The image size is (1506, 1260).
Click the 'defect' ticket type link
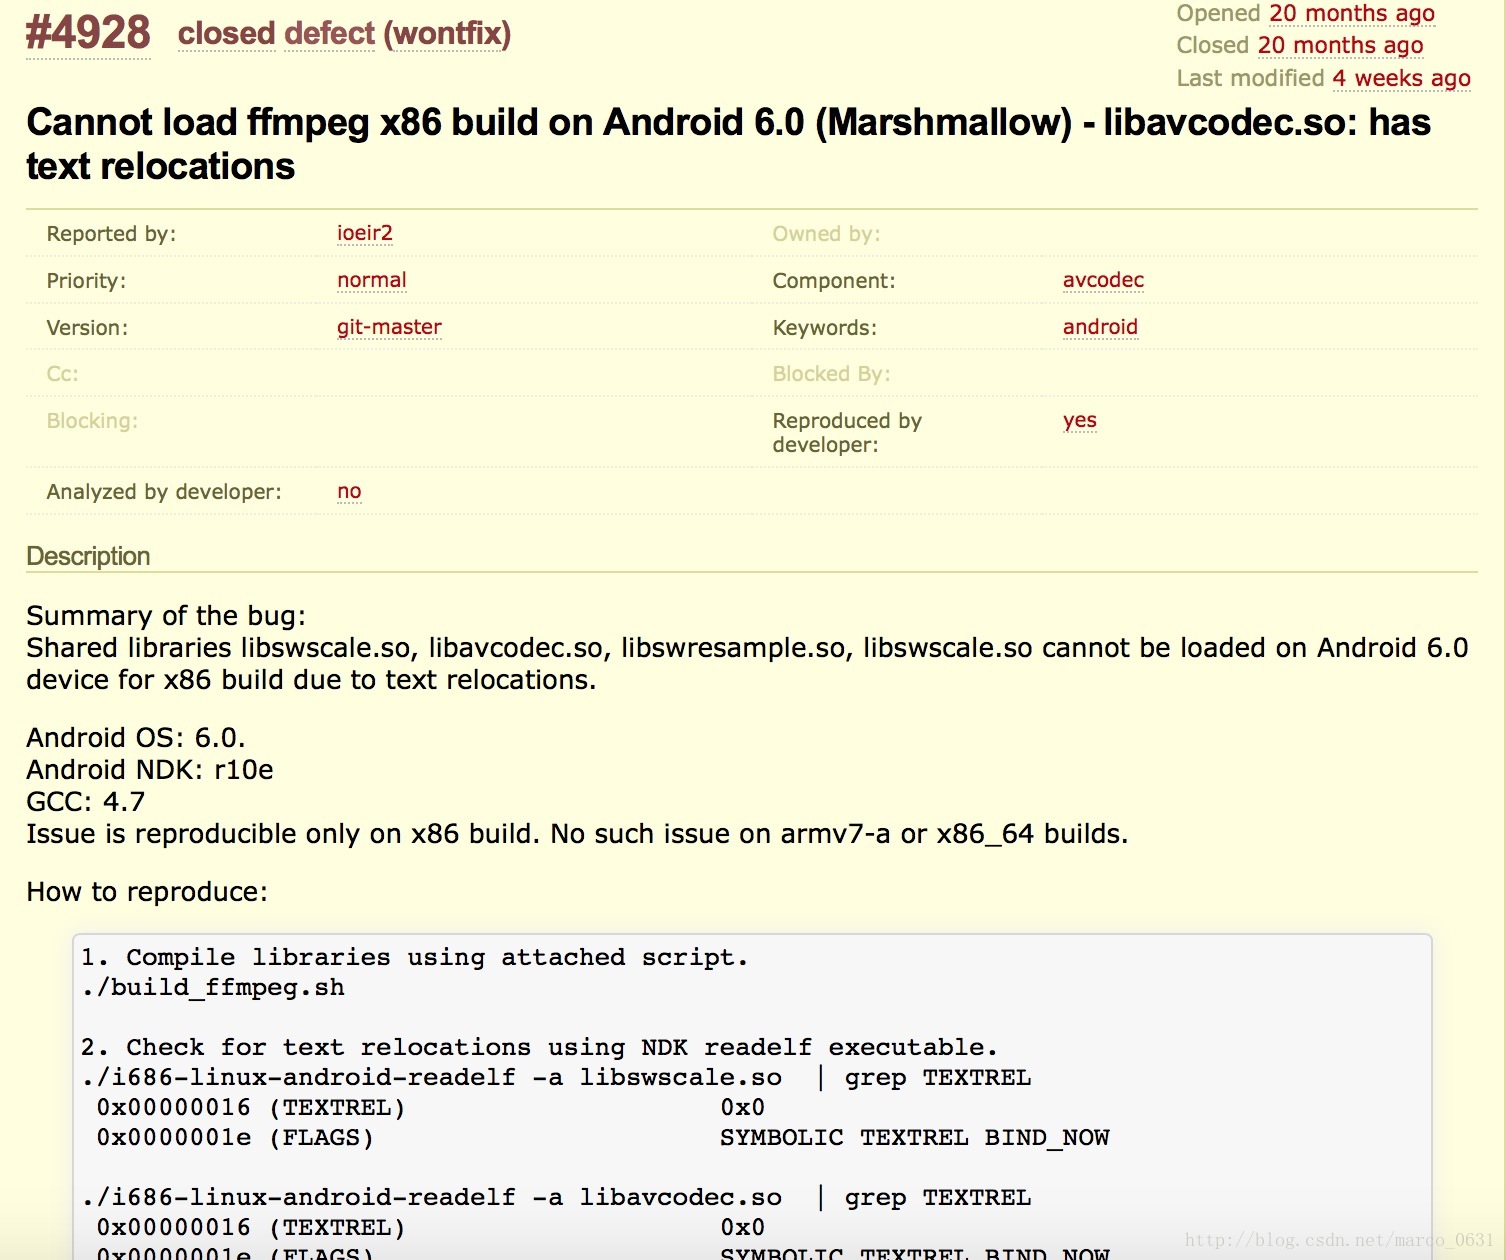click(329, 34)
